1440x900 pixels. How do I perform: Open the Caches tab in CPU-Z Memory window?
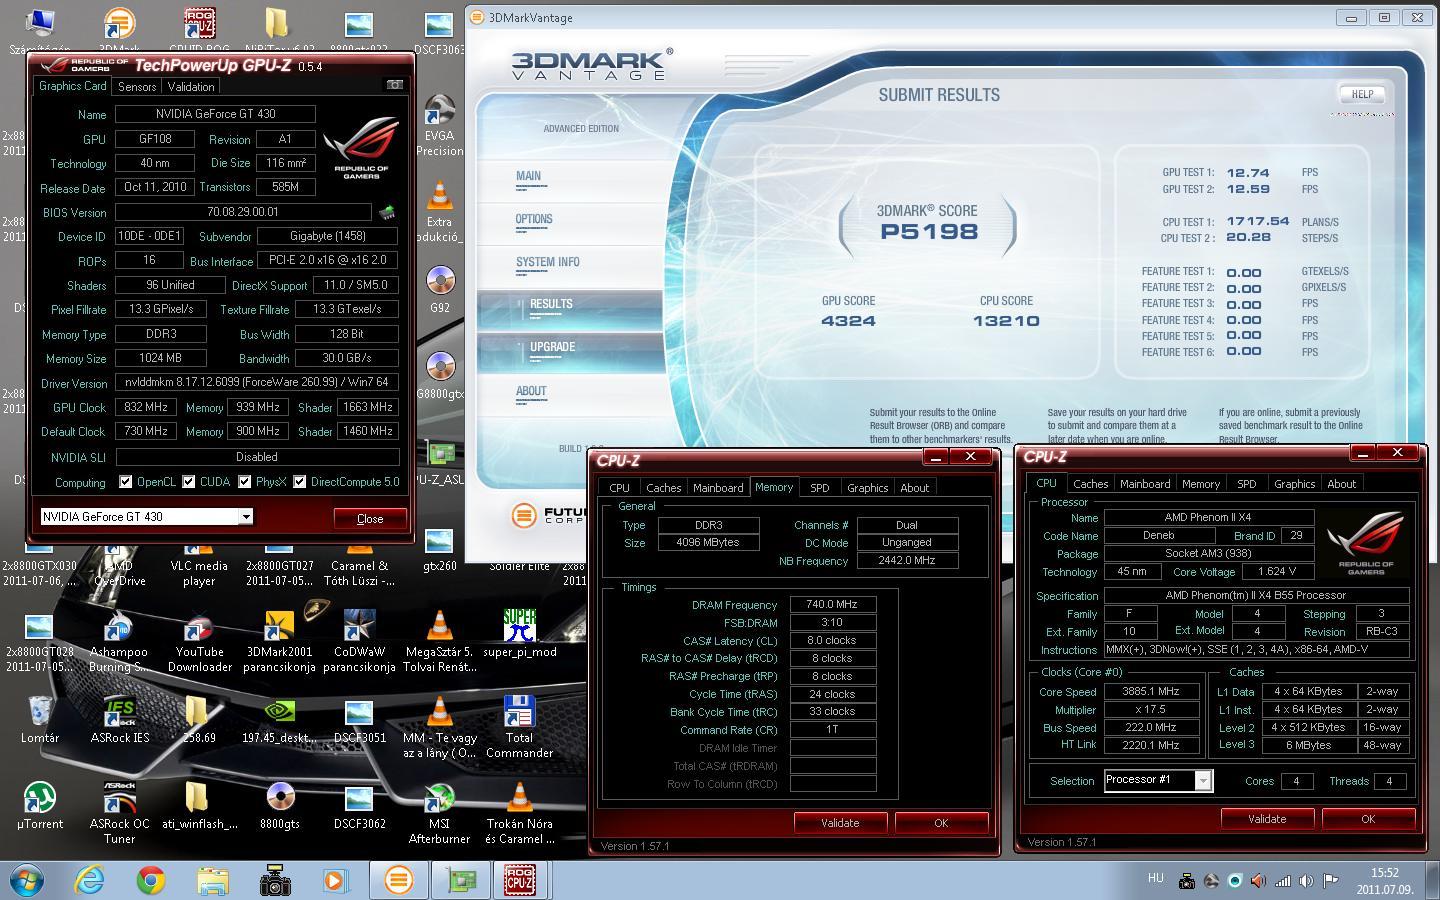click(663, 488)
